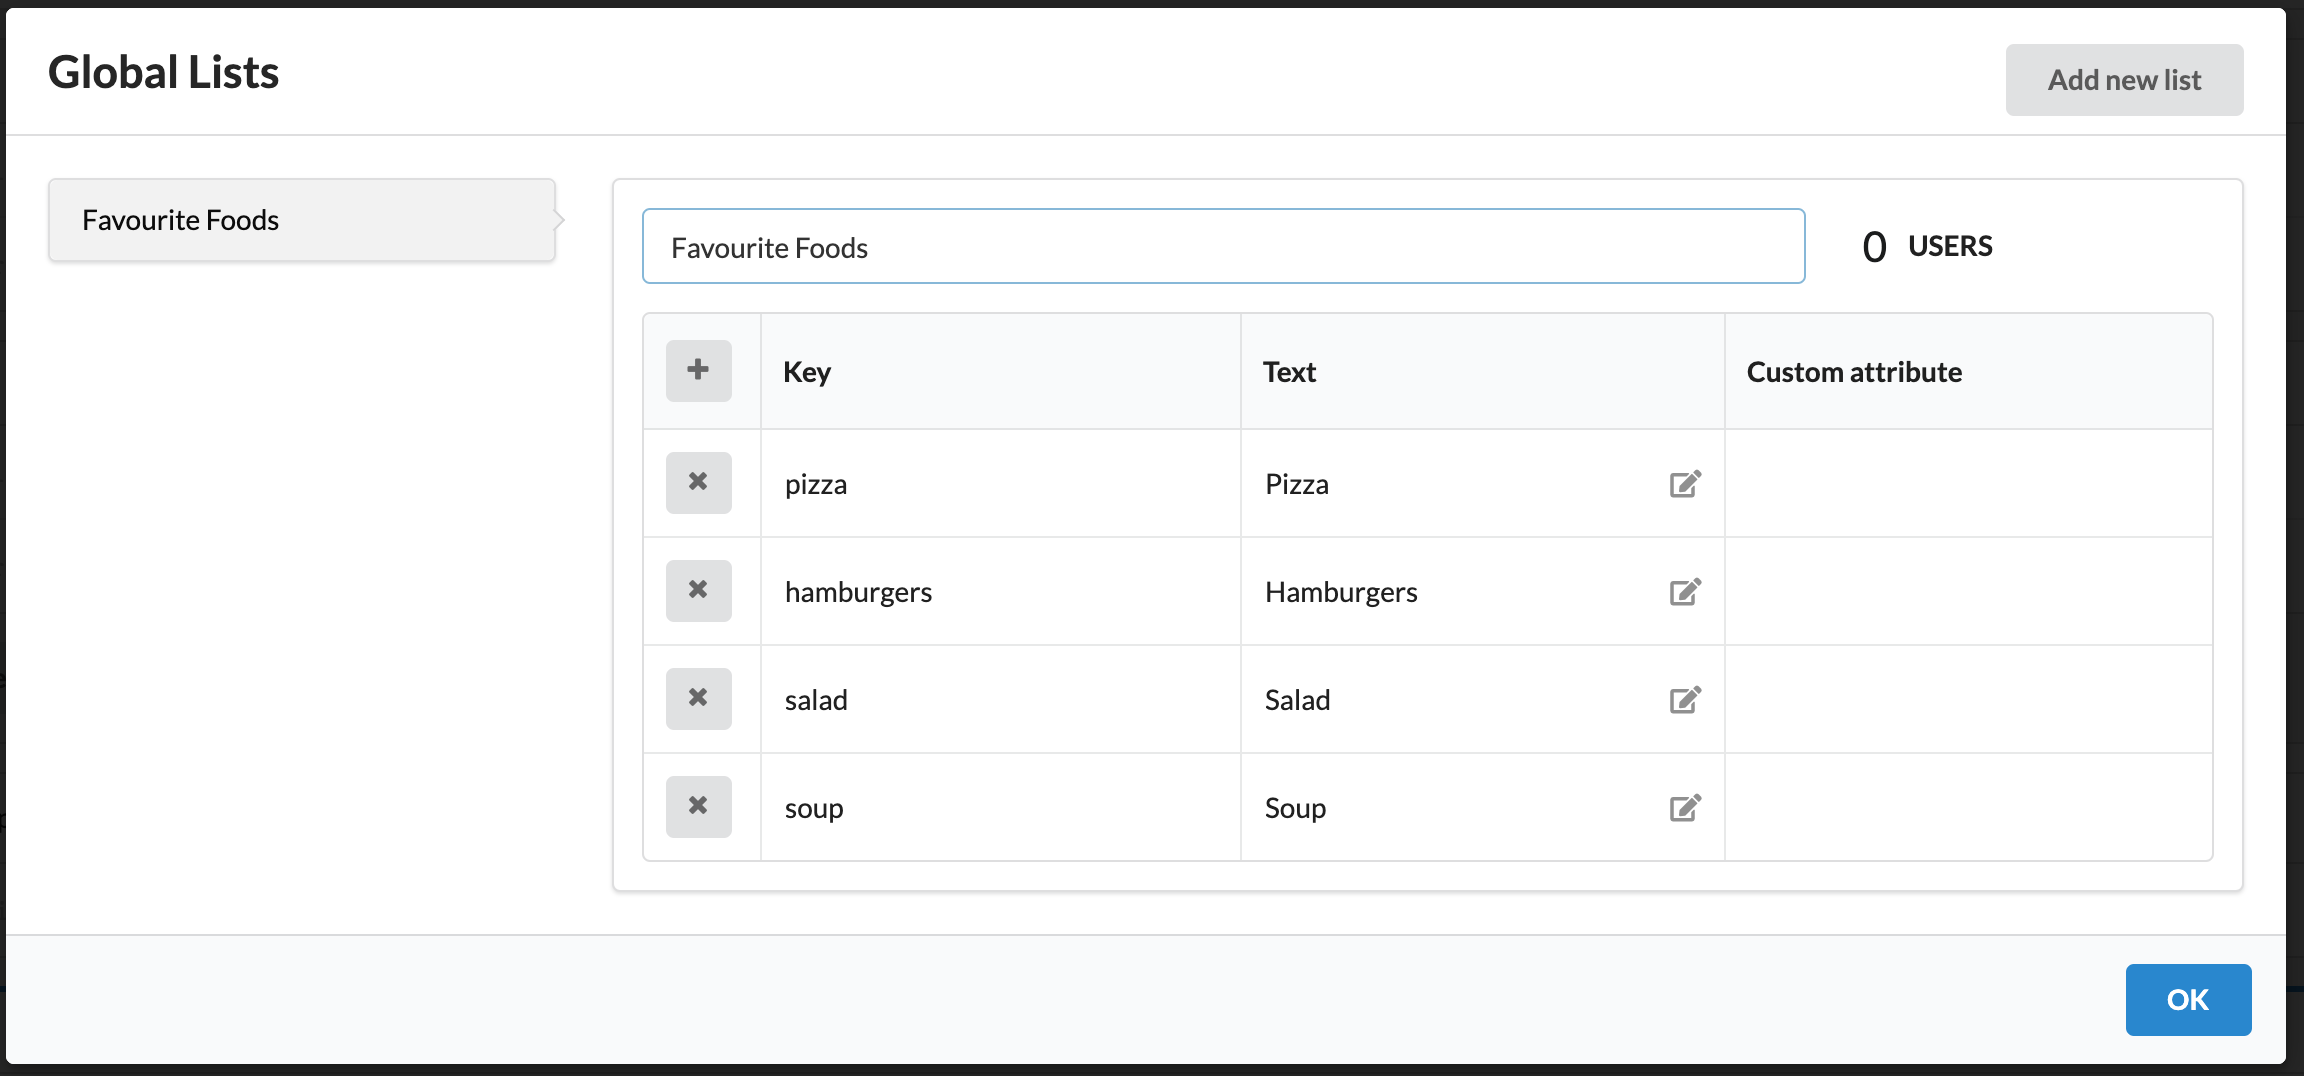The height and width of the screenshot is (1076, 2304).
Task: Confirm changes with the OK button
Action: coord(2188,999)
